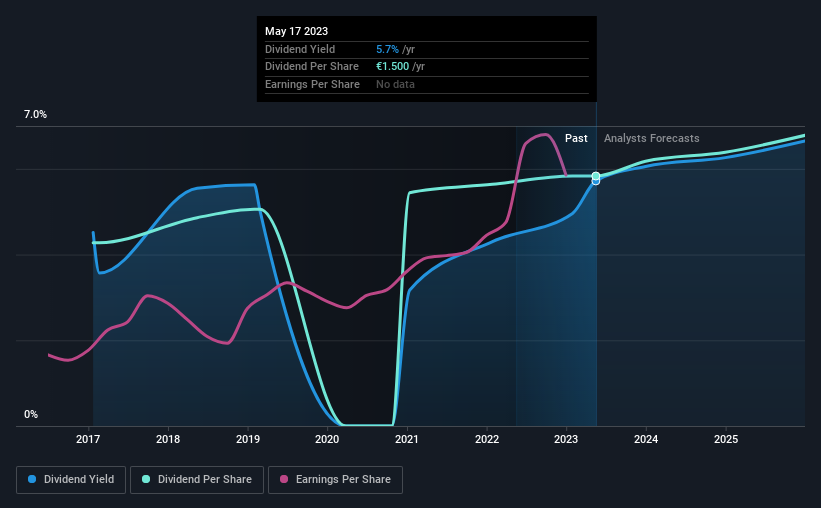The width and height of the screenshot is (821, 508).
Task: Toggle the Earnings Per Share legend button
Action: point(335,480)
